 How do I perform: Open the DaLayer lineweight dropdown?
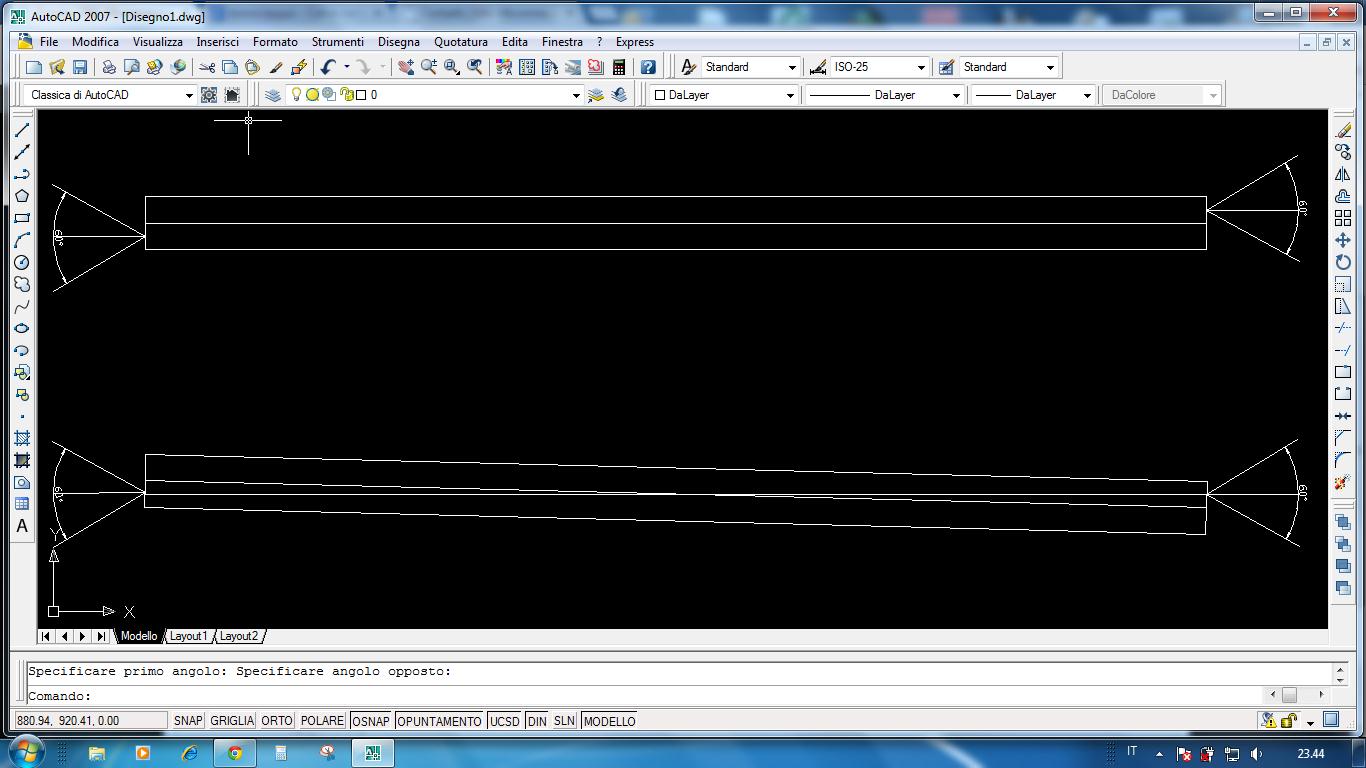click(1087, 95)
